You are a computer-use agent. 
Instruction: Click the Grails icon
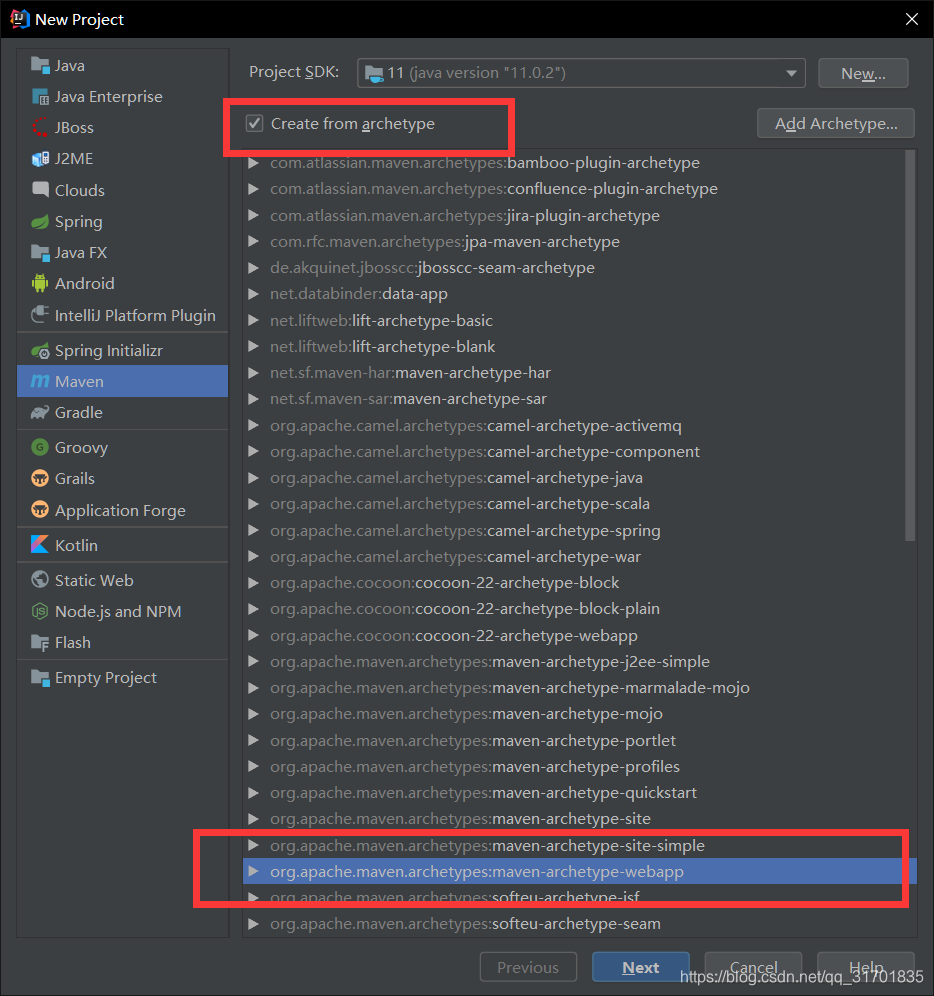40,478
